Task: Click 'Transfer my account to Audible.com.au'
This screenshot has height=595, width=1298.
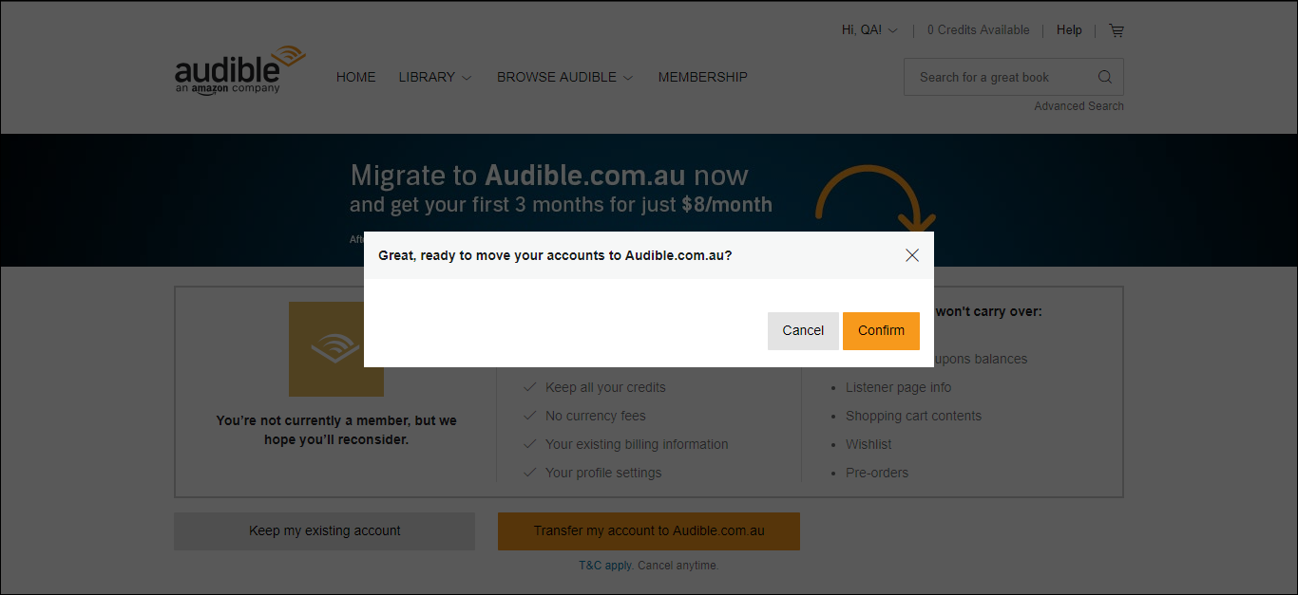Action: point(648,531)
